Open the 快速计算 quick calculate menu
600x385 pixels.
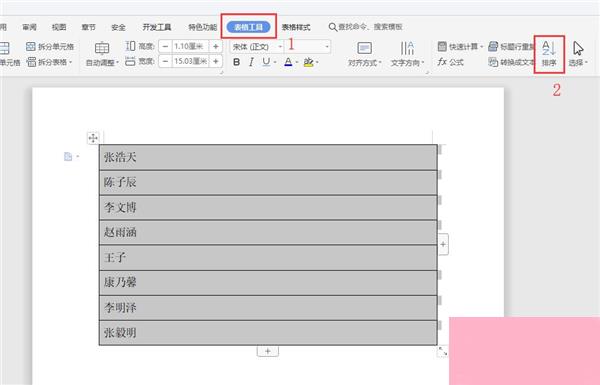click(460, 47)
